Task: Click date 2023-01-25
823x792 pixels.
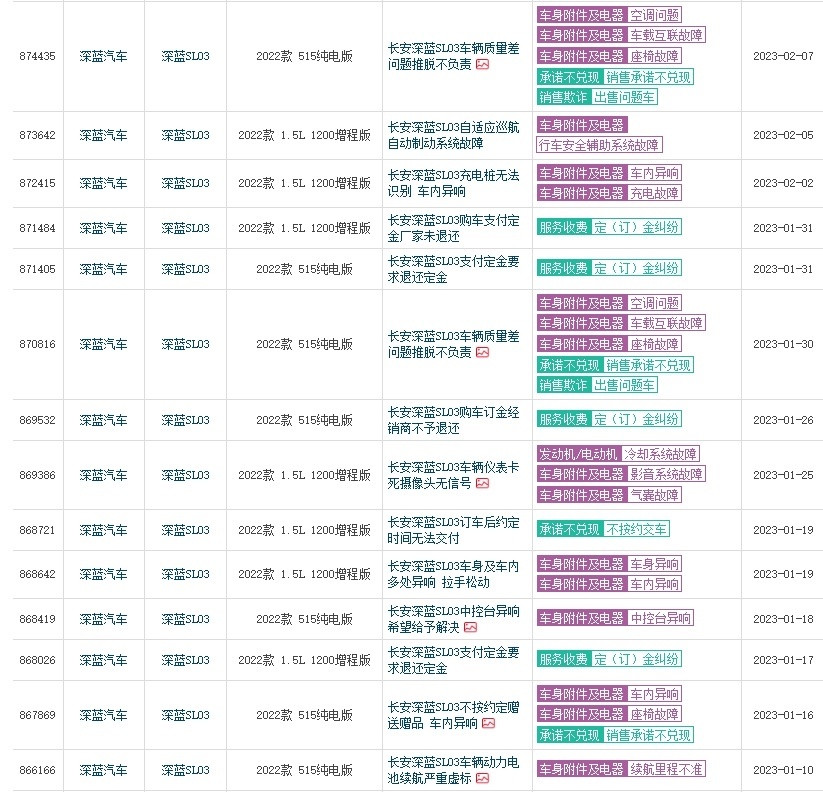Action: point(783,476)
